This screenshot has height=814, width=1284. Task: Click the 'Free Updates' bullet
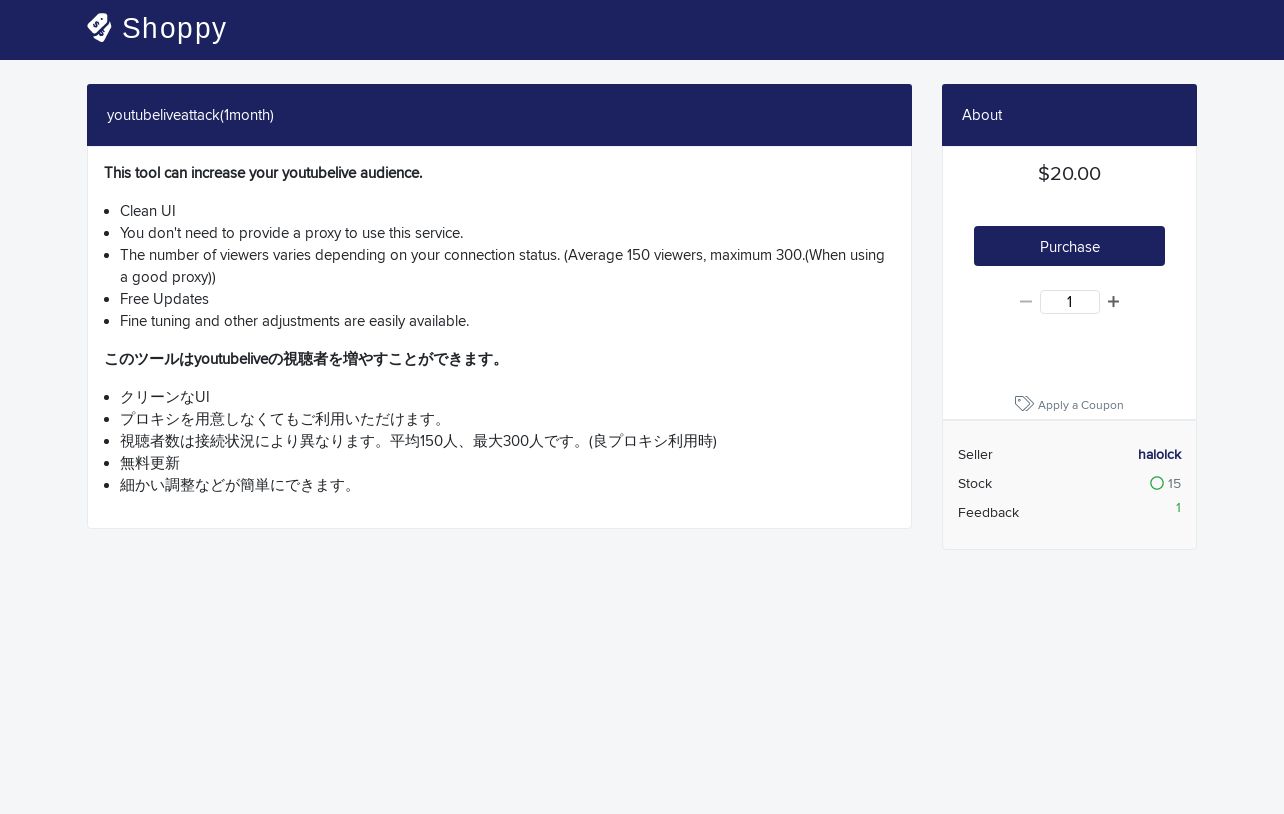pos(164,299)
